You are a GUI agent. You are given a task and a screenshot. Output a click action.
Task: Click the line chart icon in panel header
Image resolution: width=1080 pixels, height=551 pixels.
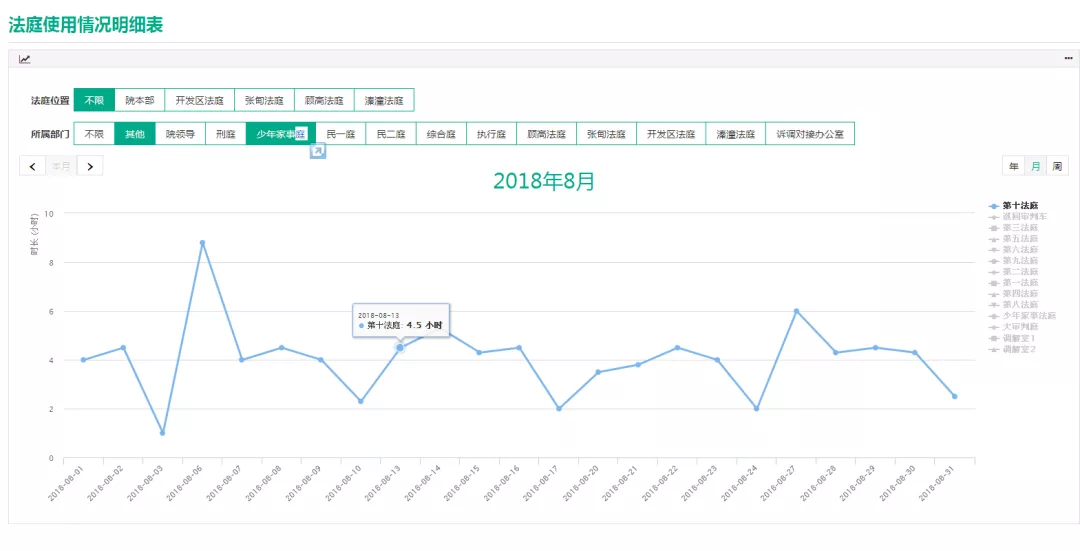point(24,59)
